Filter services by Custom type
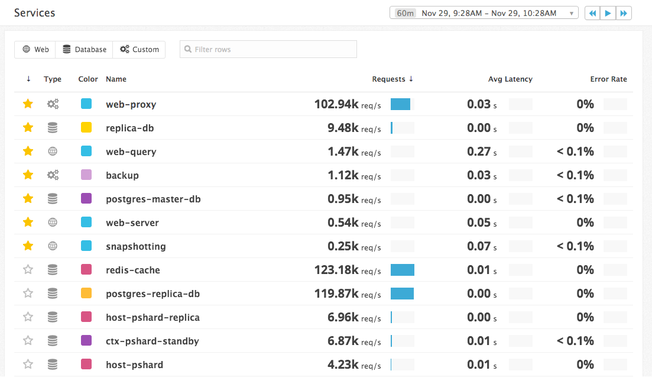 point(139,49)
